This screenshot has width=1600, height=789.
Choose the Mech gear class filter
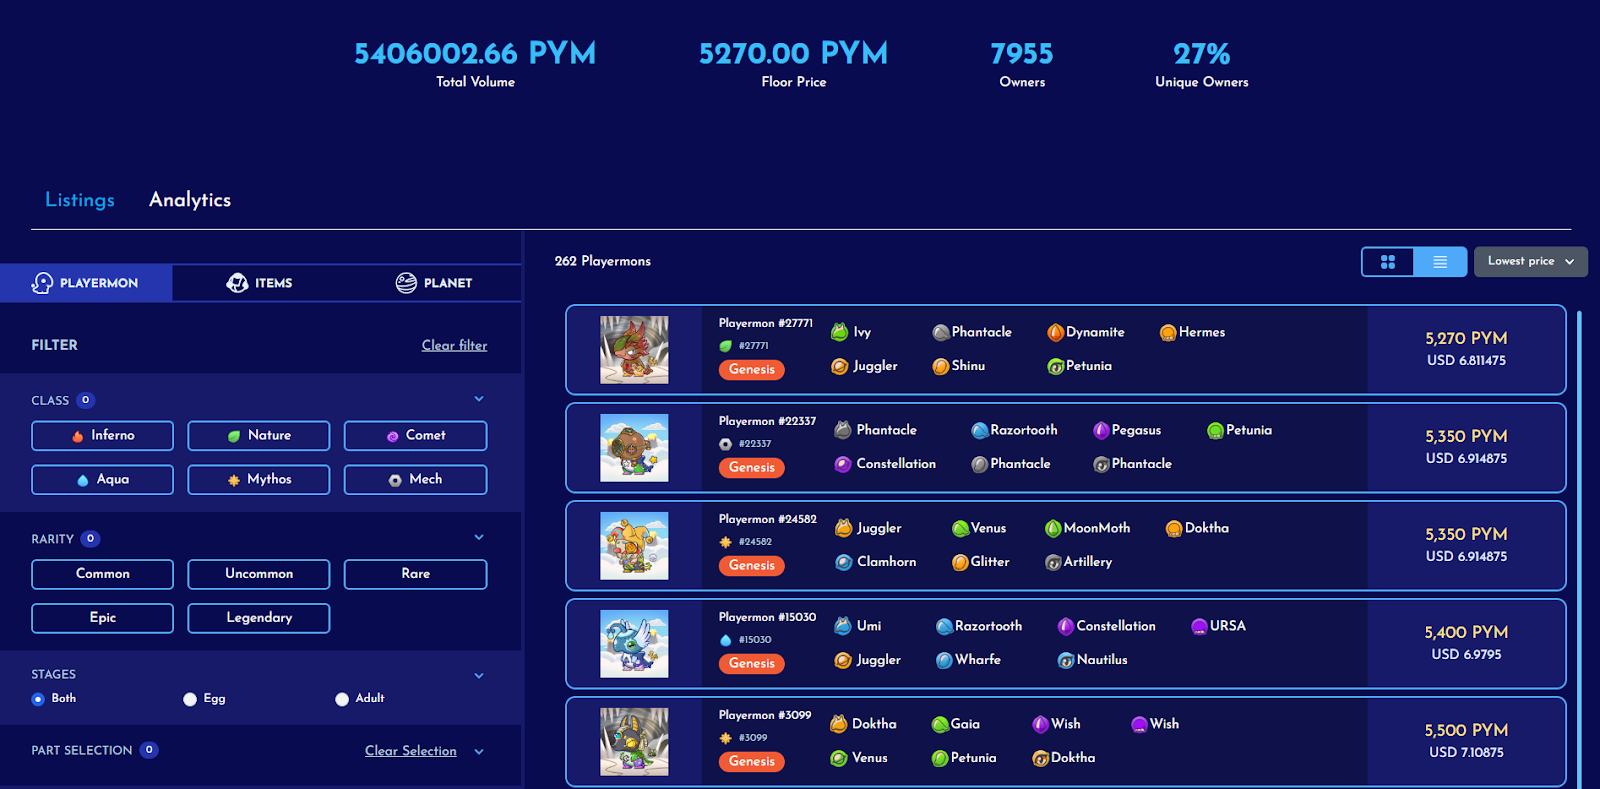415,480
